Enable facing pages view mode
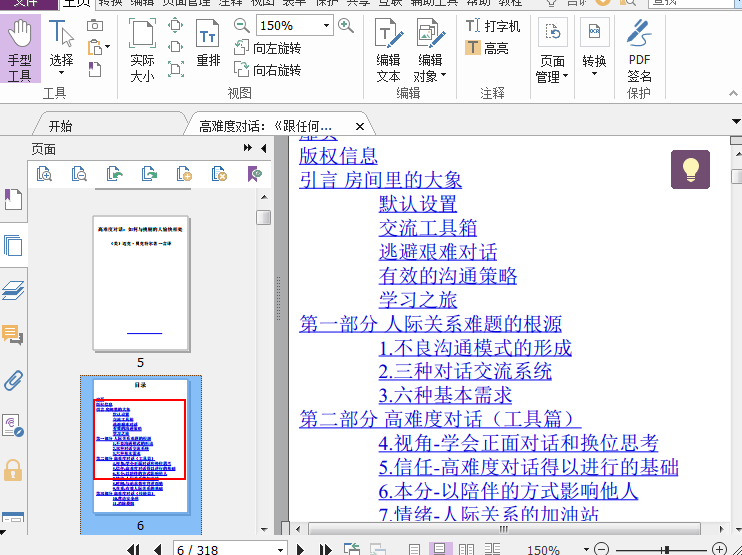 coord(467,549)
